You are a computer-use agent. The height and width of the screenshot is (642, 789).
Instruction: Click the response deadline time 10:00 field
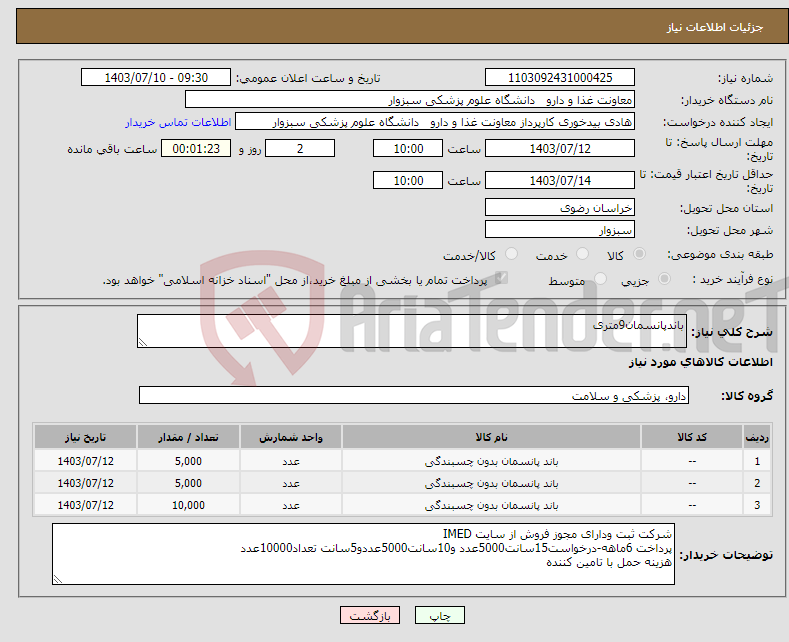click(x=408, y=148)
